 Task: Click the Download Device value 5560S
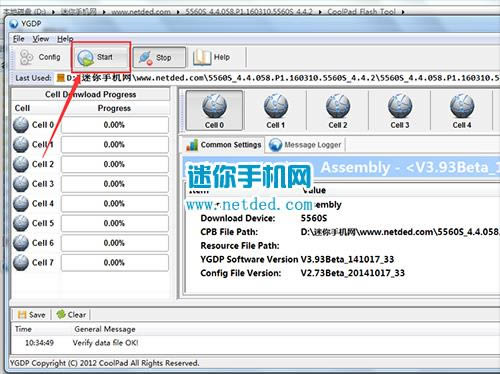coord(314,218)
